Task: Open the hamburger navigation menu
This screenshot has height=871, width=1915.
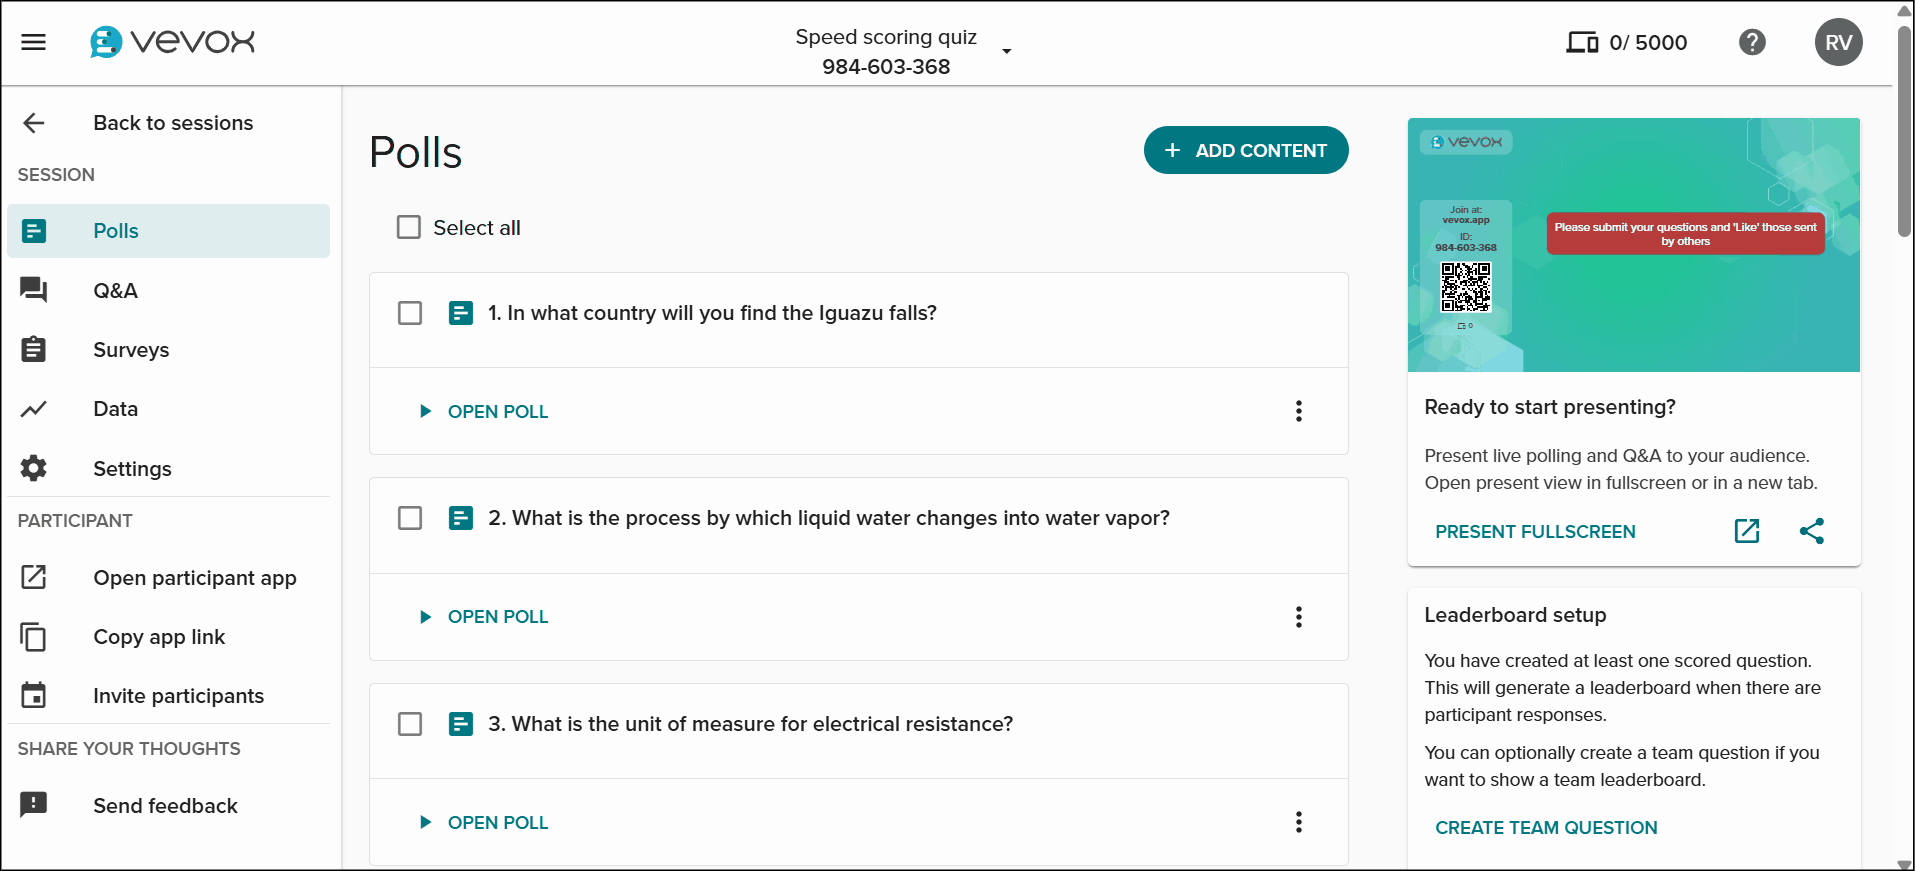Action: click(x=34, y=42)
